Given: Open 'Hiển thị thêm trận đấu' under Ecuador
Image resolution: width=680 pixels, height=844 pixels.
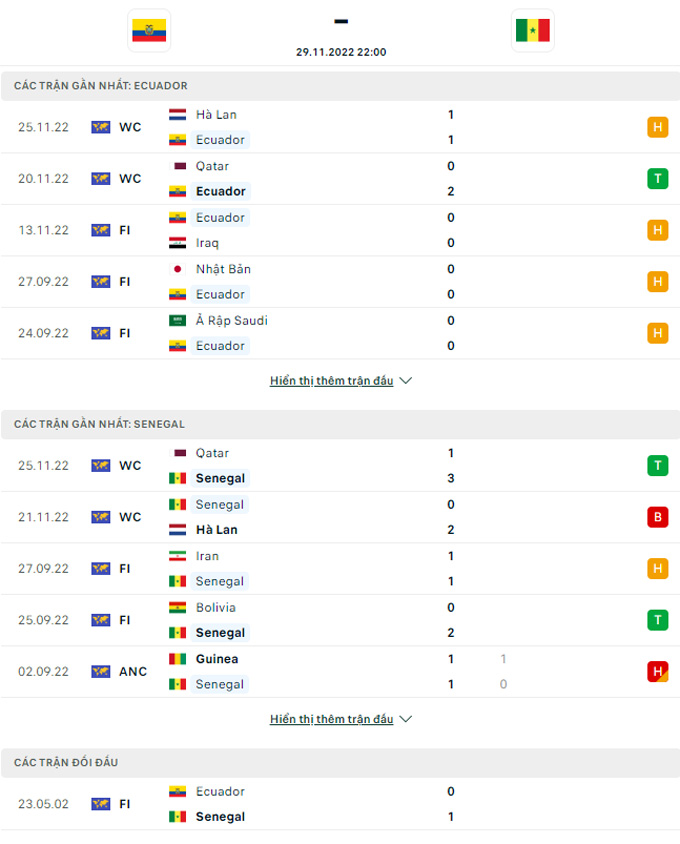Looking at the screenshot, I should click(332, 381).
